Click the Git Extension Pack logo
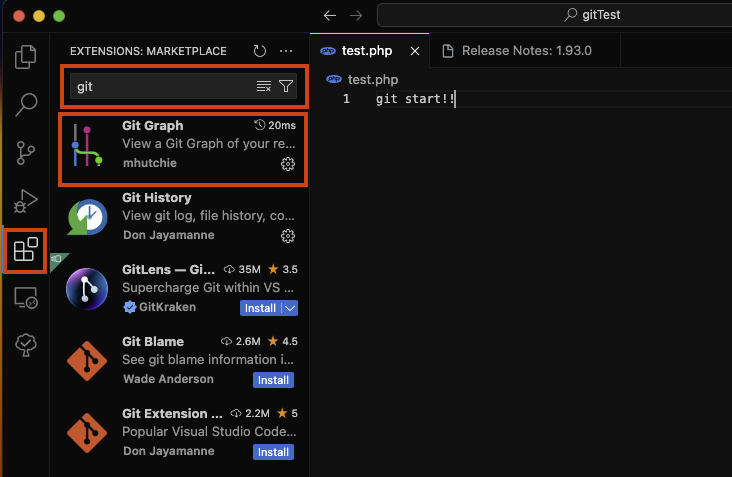This screenshot has width=732, height=477. pos(87,433)
